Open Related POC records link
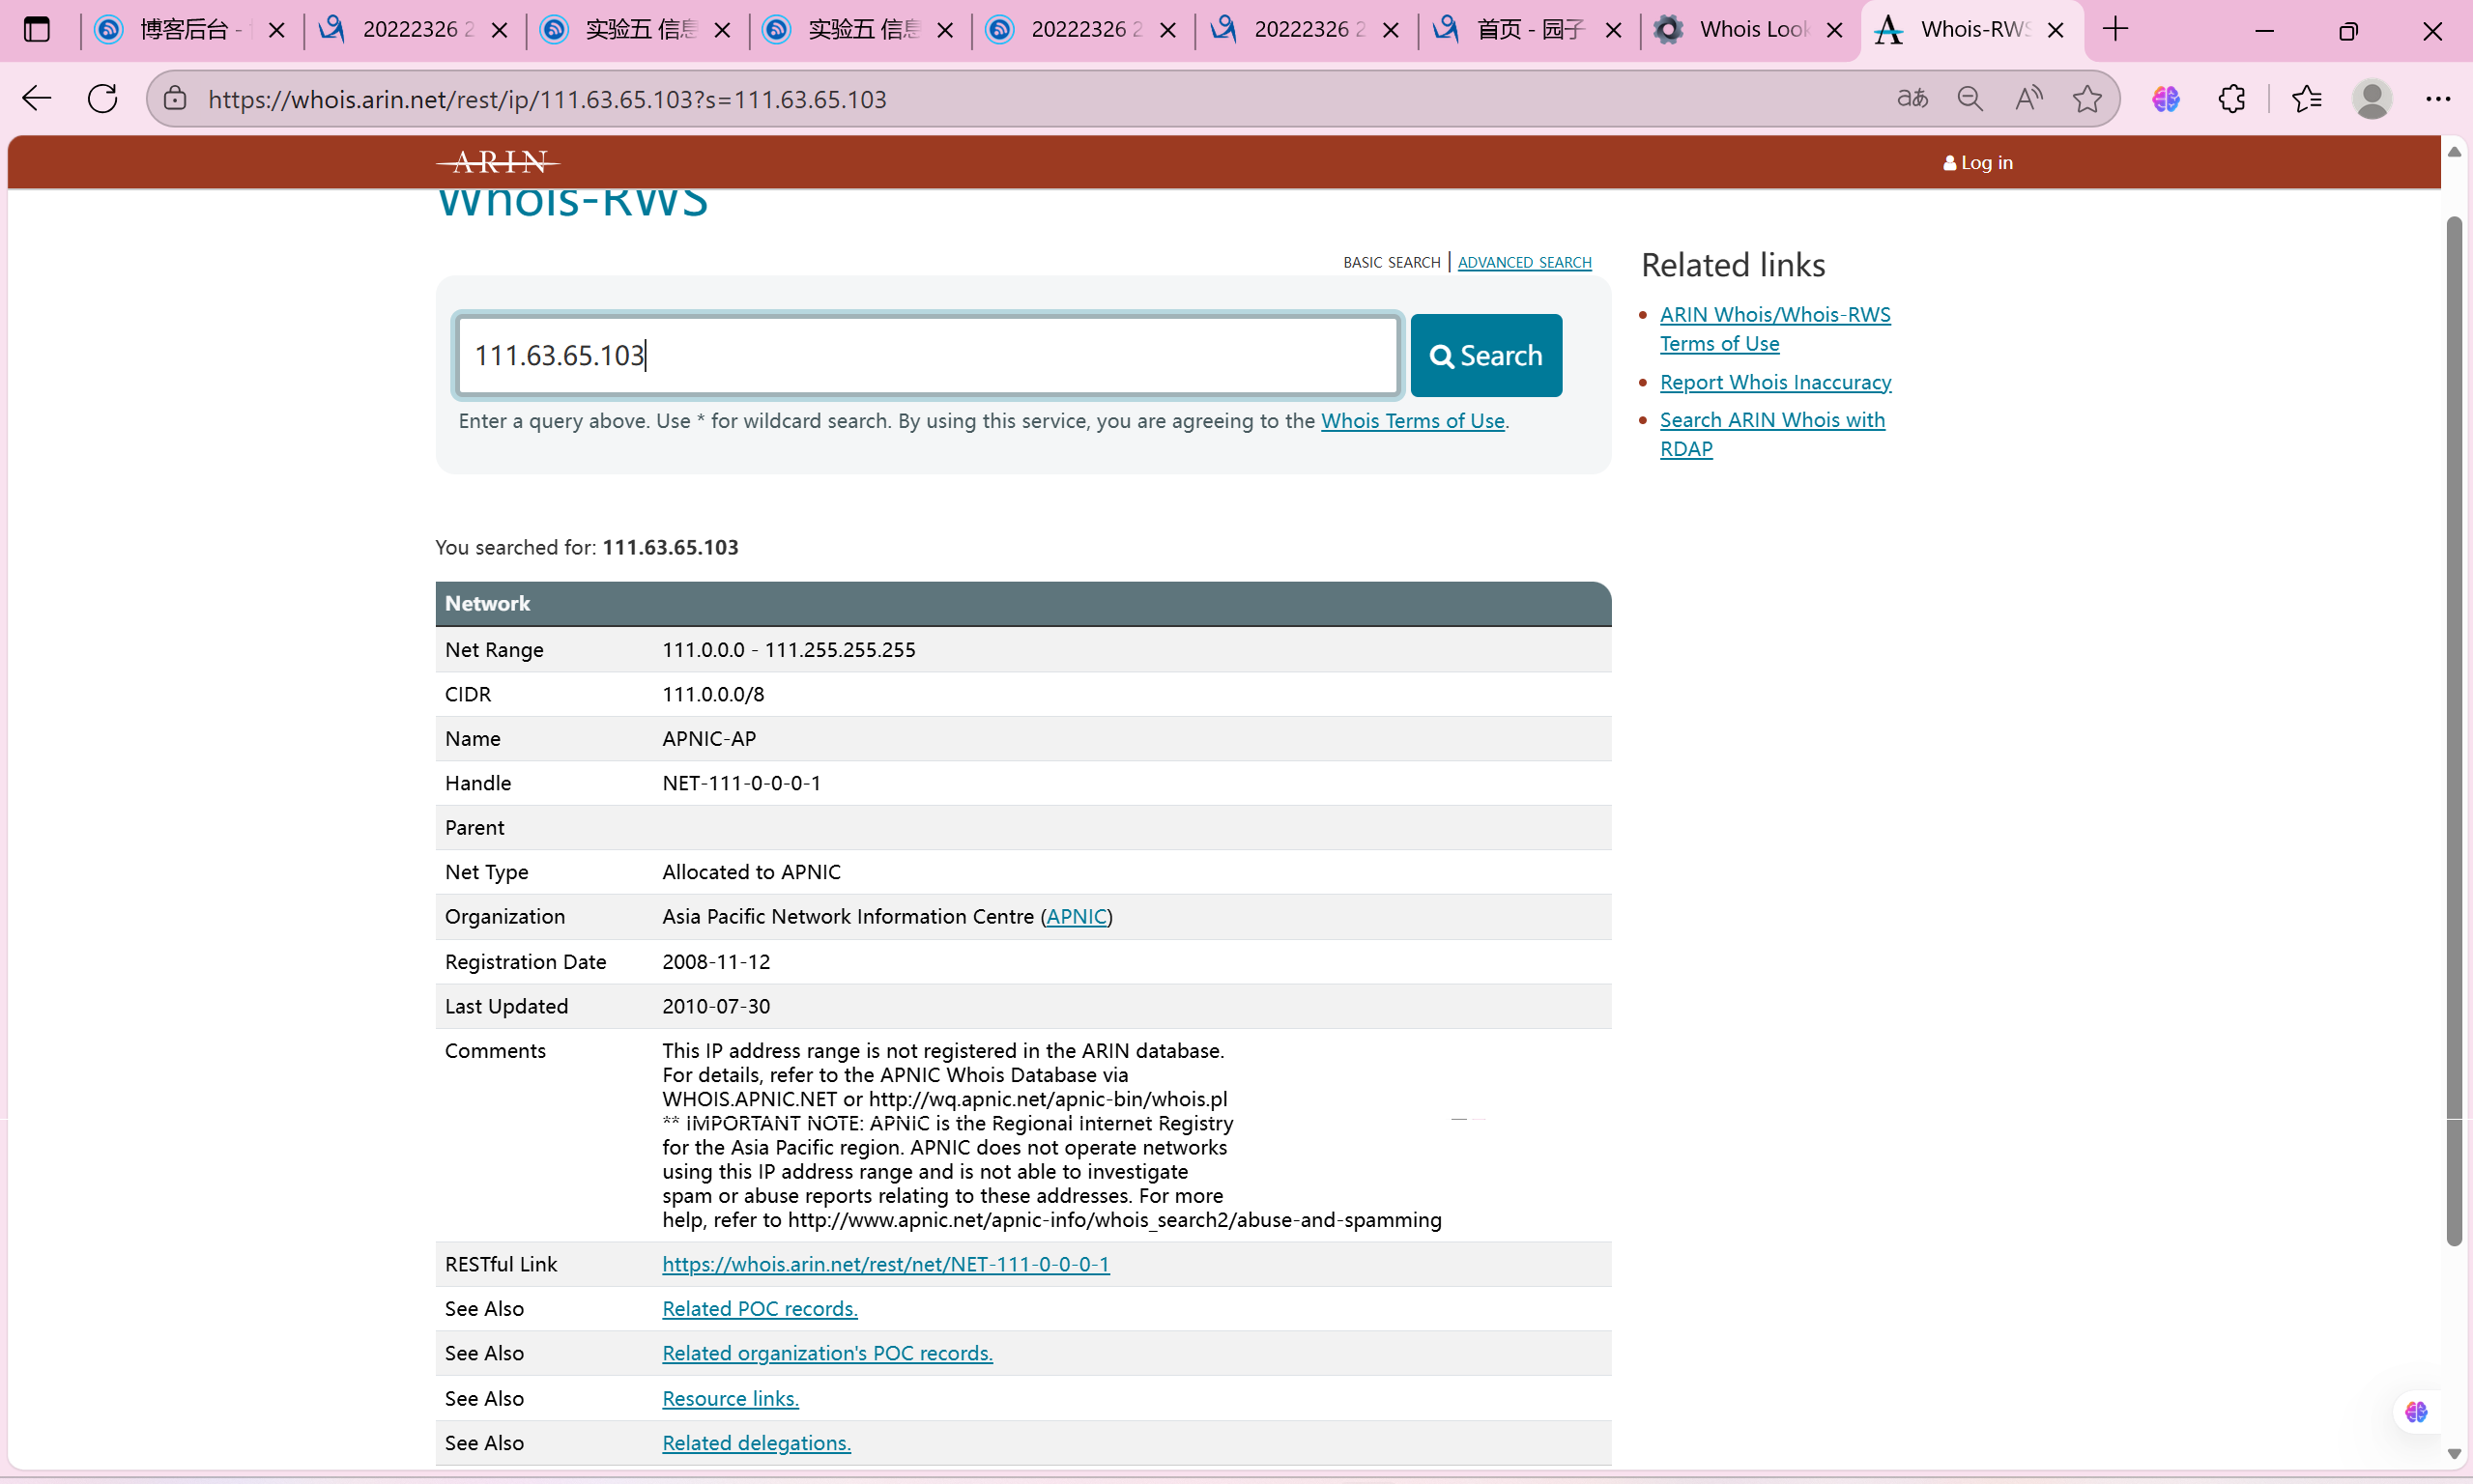The height and width of the screenshot is (1484, 2473). [x=759, y=1308]
